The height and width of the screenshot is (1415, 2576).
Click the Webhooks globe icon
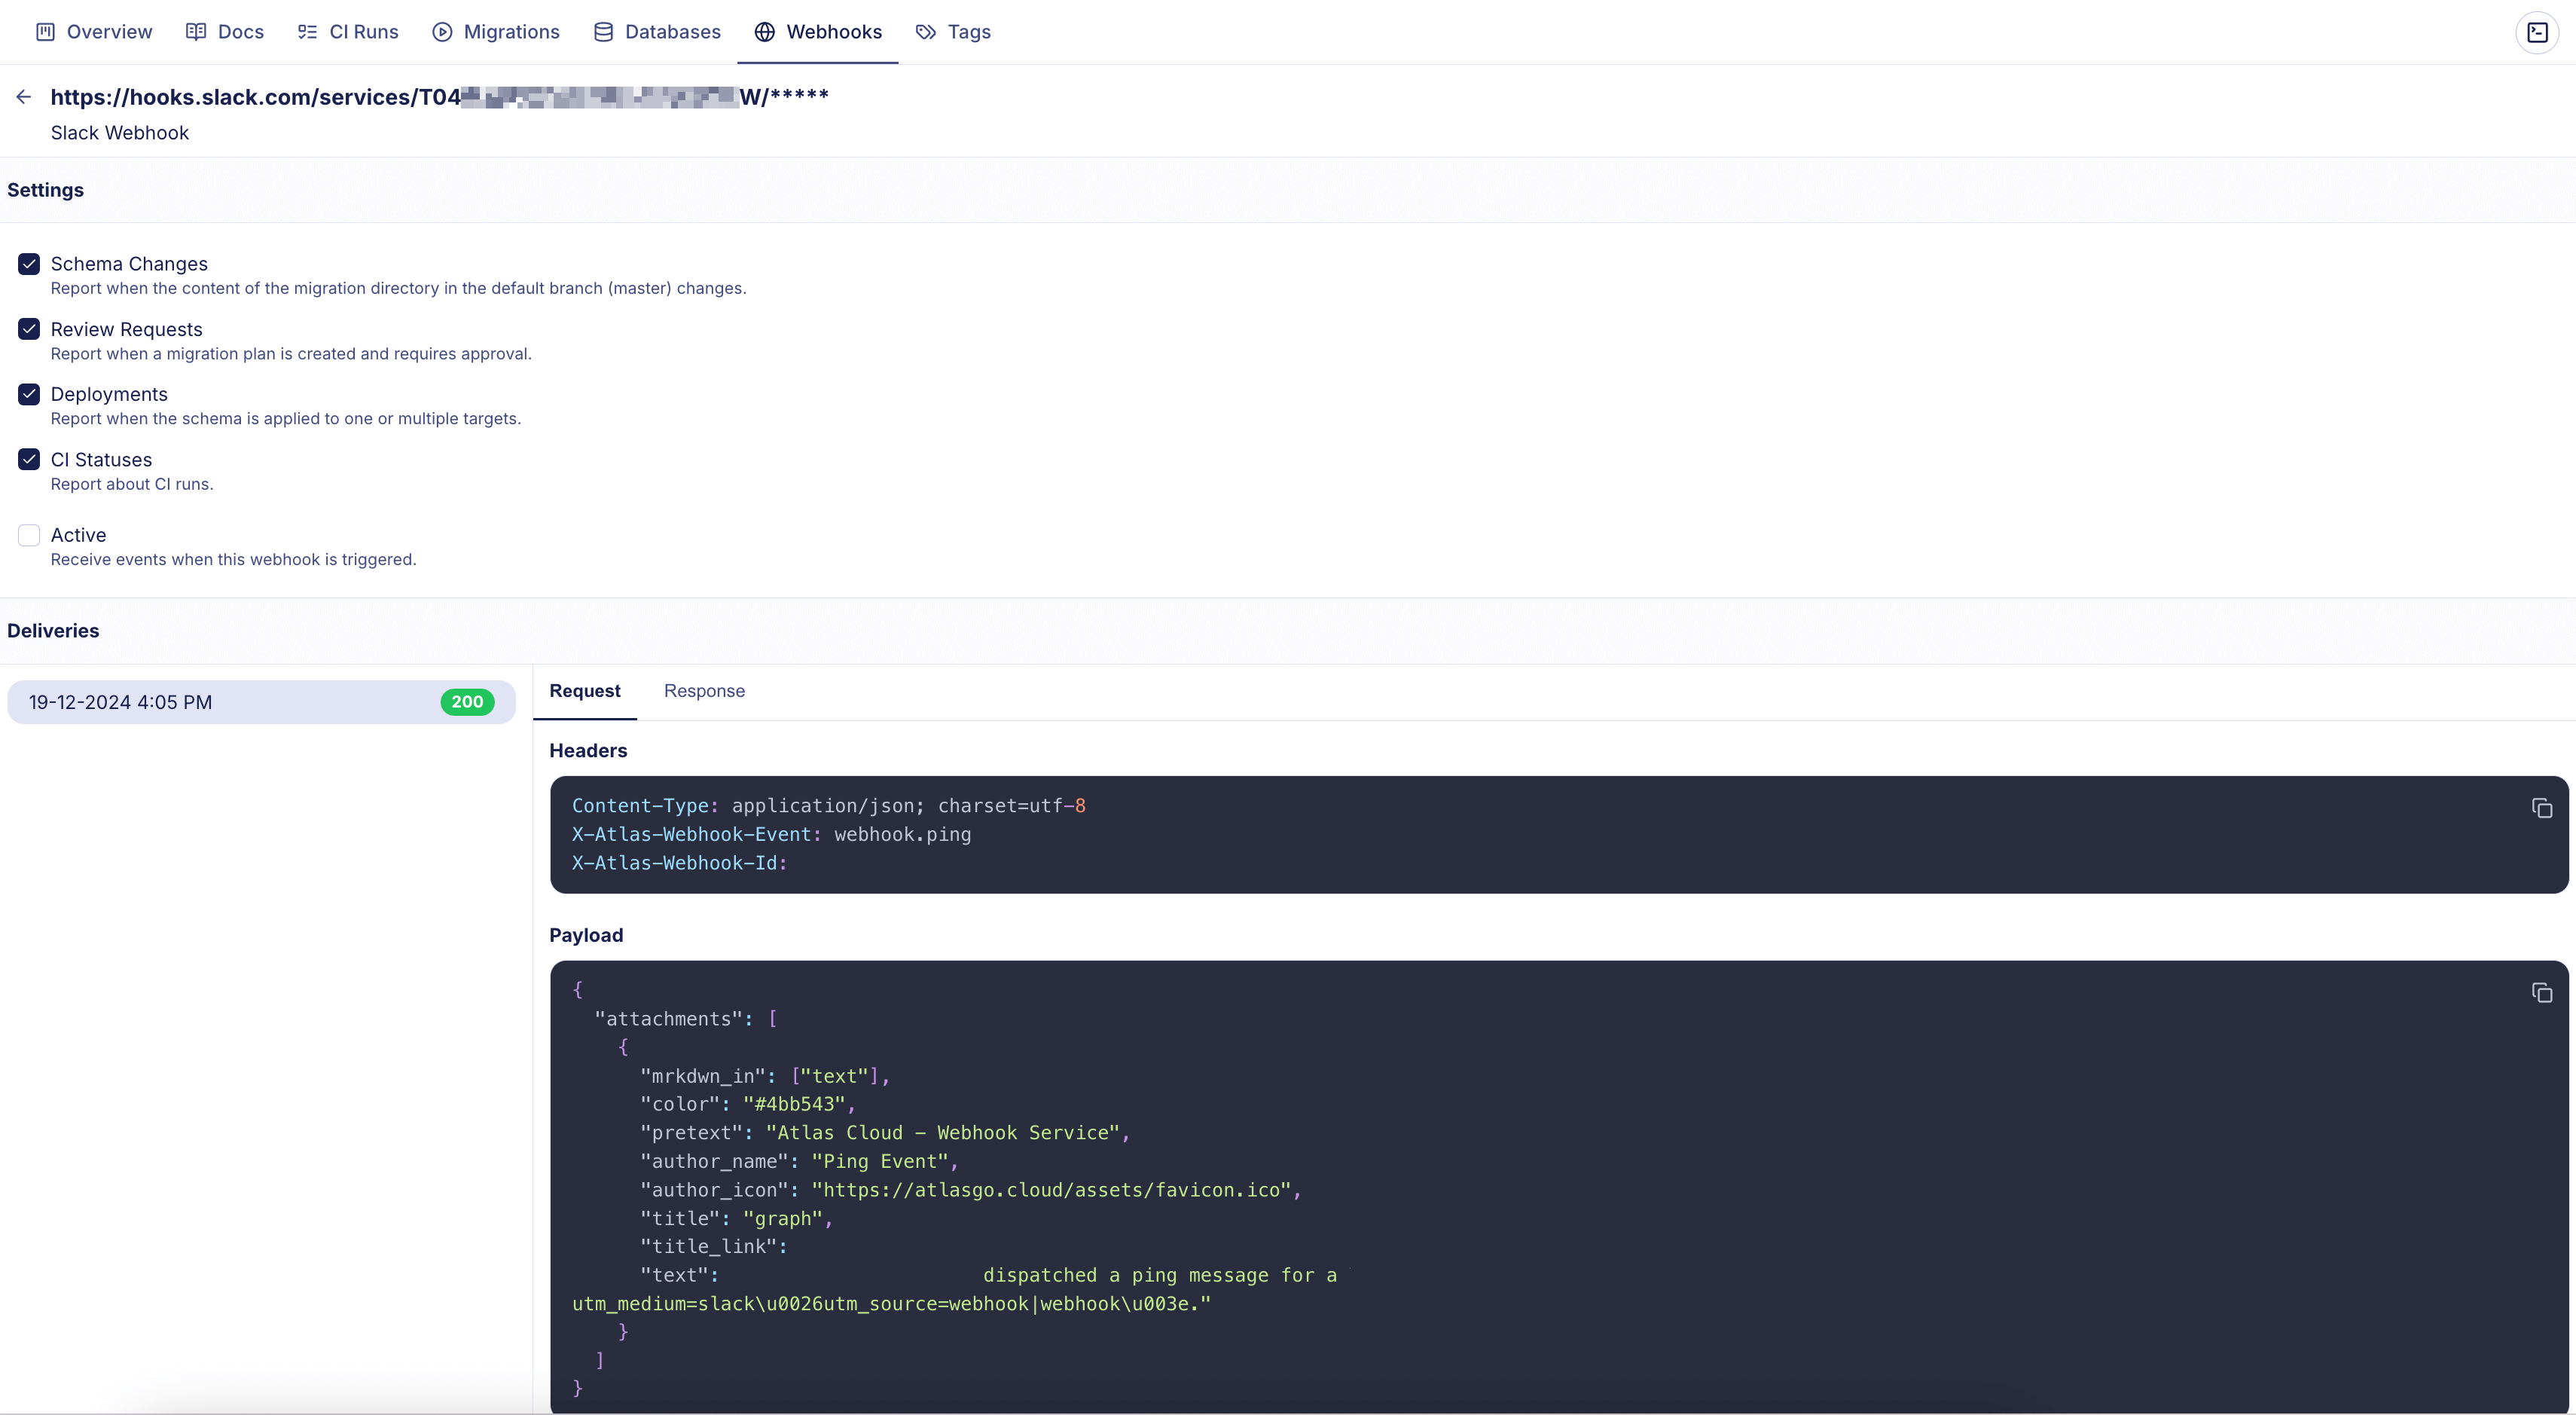[764, 31]
